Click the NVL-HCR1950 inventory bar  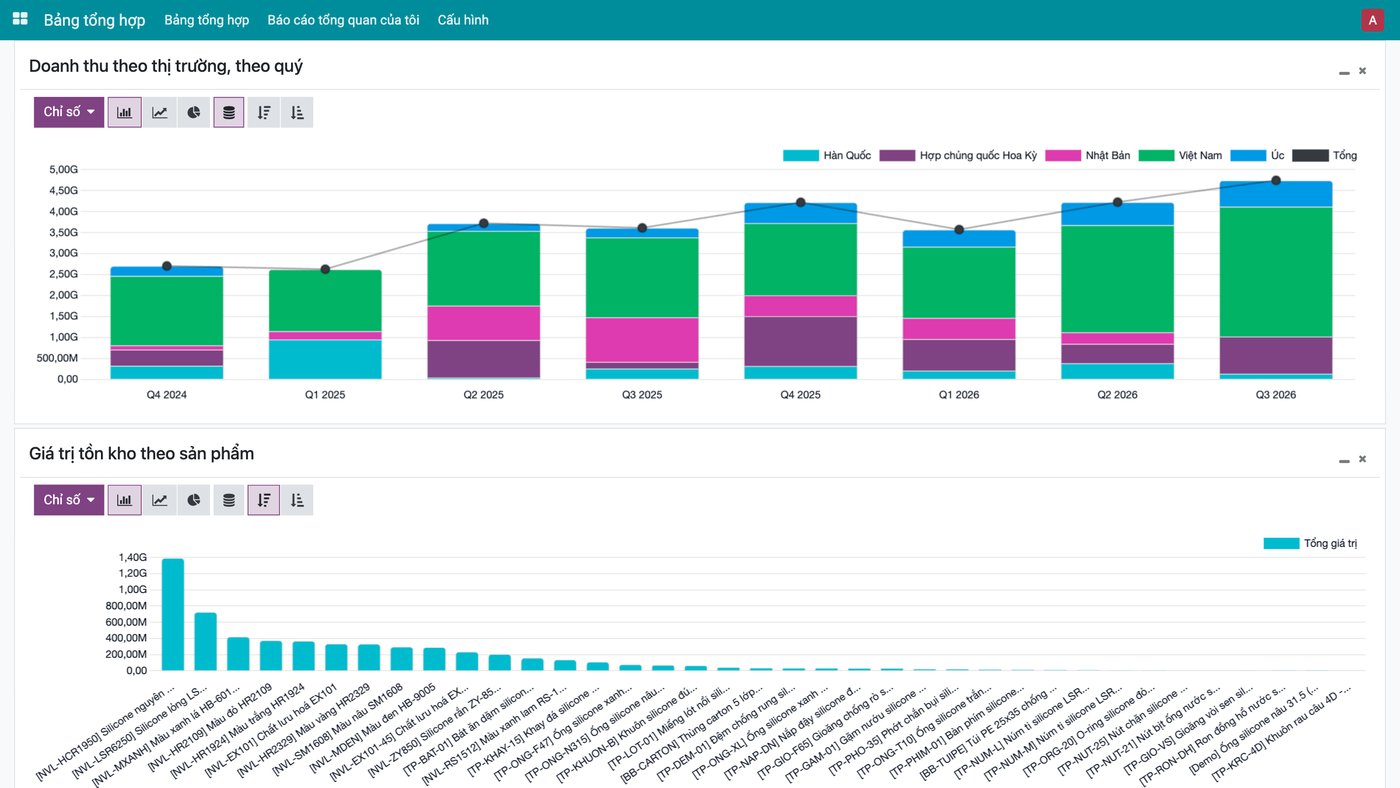click(x=173, y=614)
